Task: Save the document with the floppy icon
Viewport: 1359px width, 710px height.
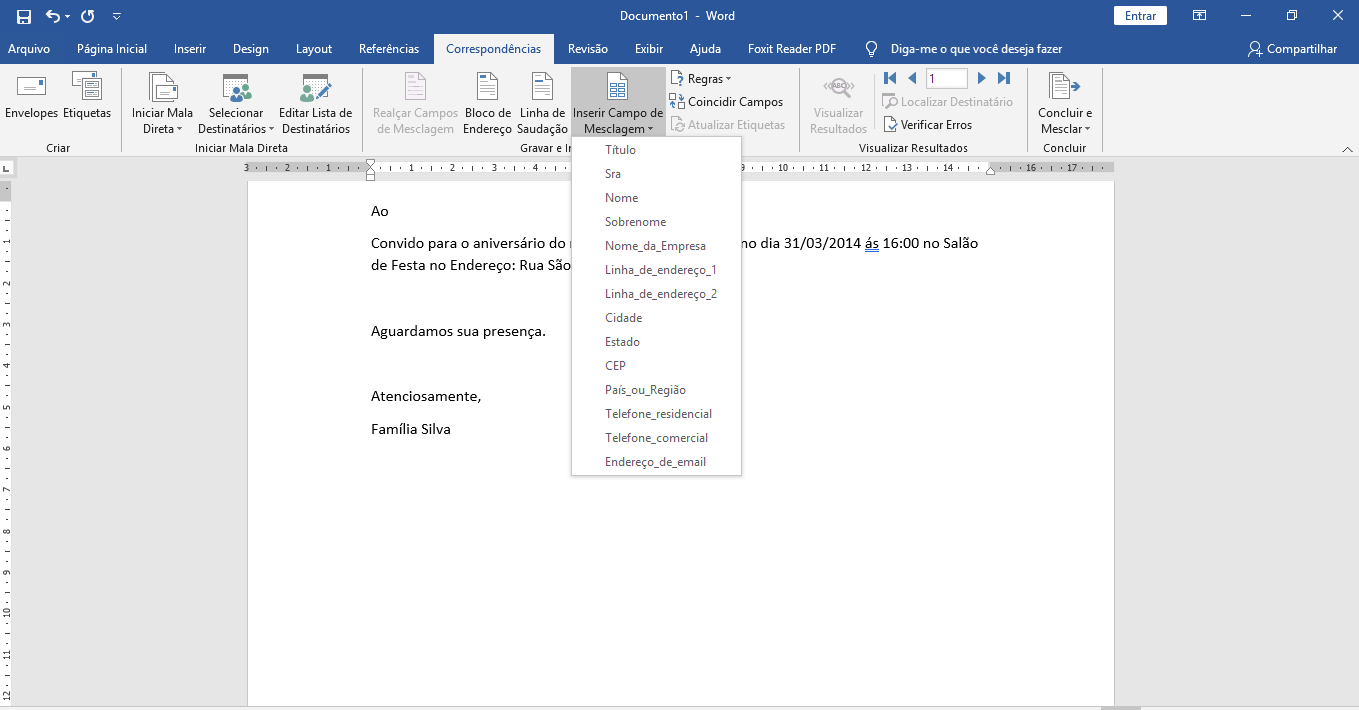Action: click(24, 16)
